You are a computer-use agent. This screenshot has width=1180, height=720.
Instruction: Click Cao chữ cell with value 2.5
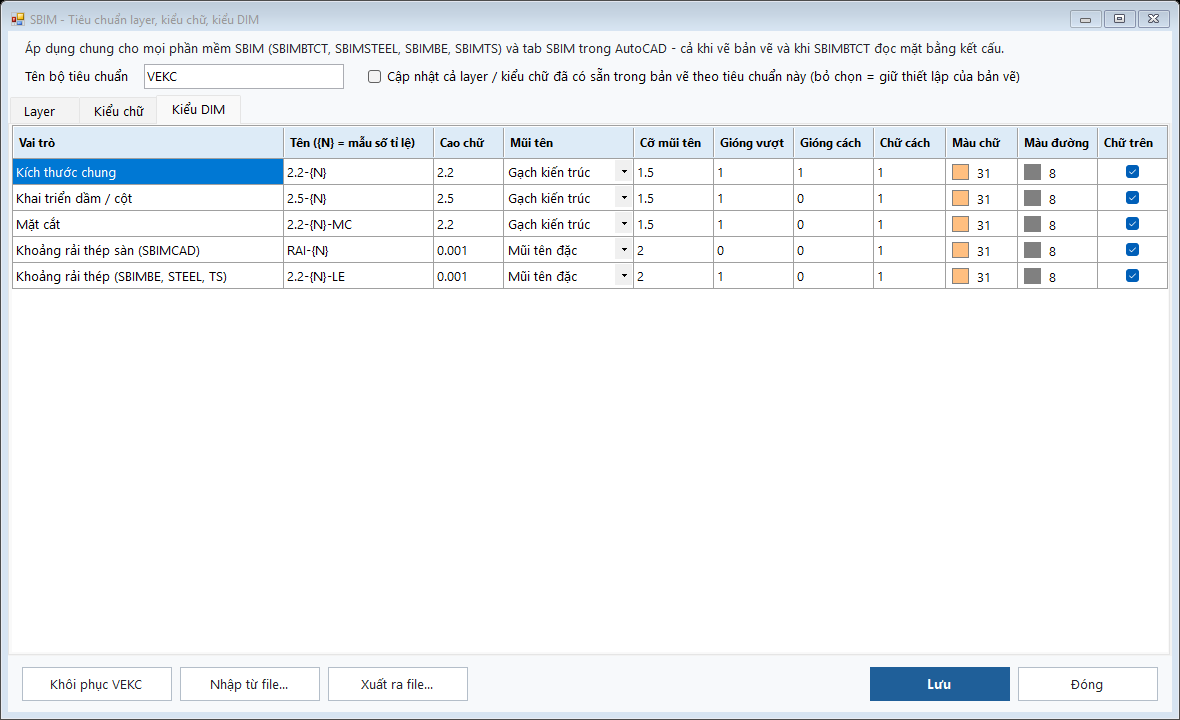(x=468, y=198)
